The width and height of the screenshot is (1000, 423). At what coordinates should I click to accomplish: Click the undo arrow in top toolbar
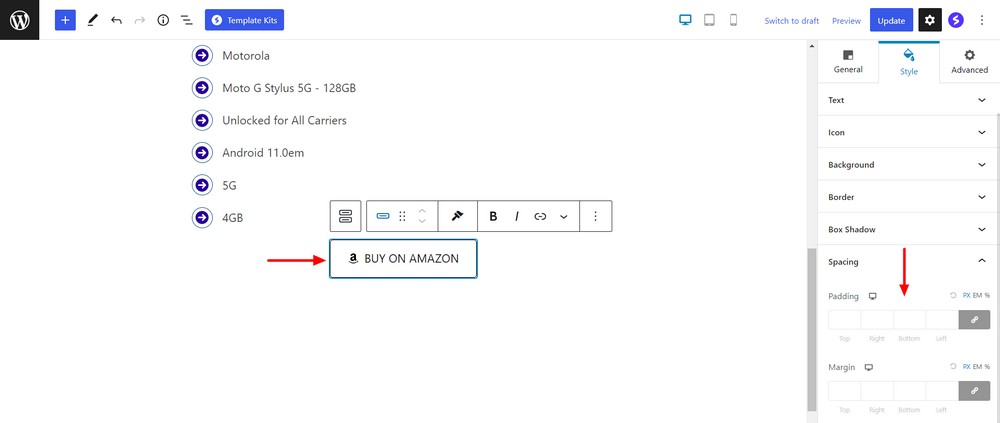tap(116, 20)
